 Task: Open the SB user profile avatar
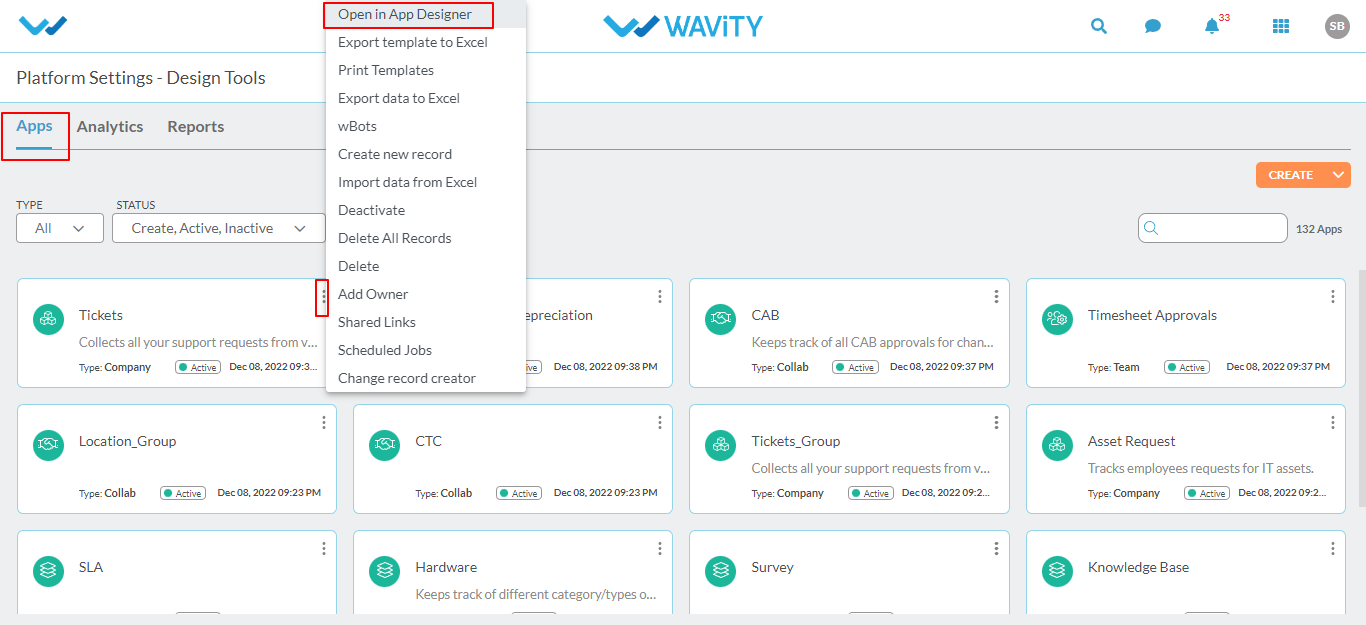pyautogui.click(x=1337, y=27)
